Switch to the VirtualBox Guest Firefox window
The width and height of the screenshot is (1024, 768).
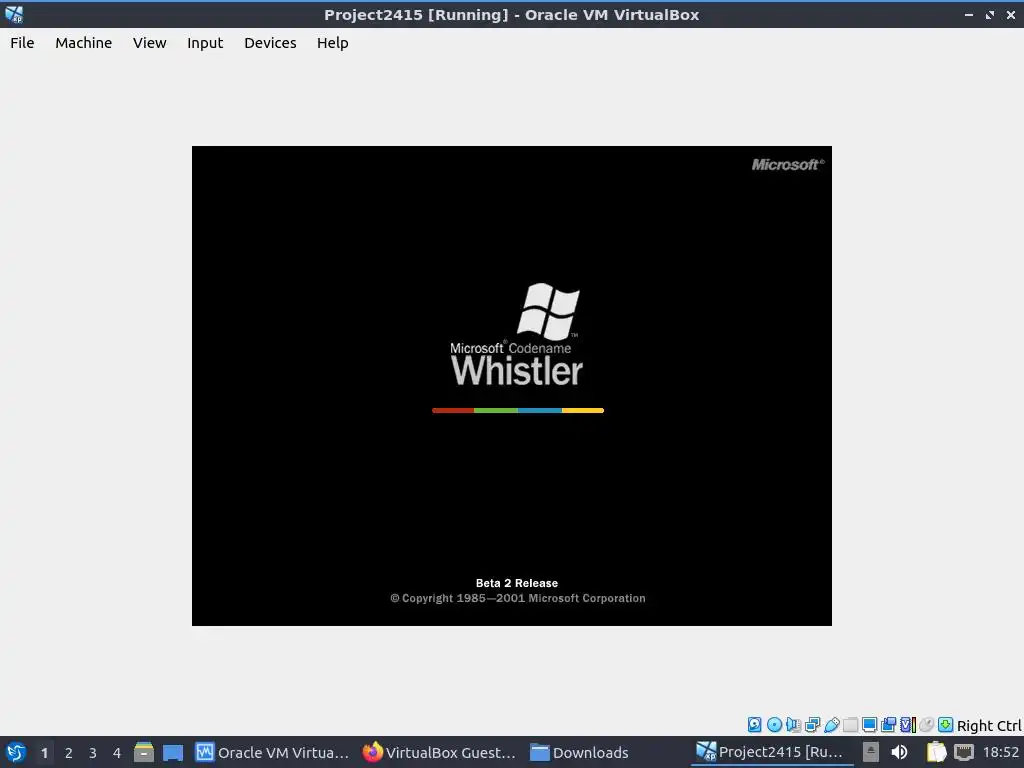tap(440, 752)
